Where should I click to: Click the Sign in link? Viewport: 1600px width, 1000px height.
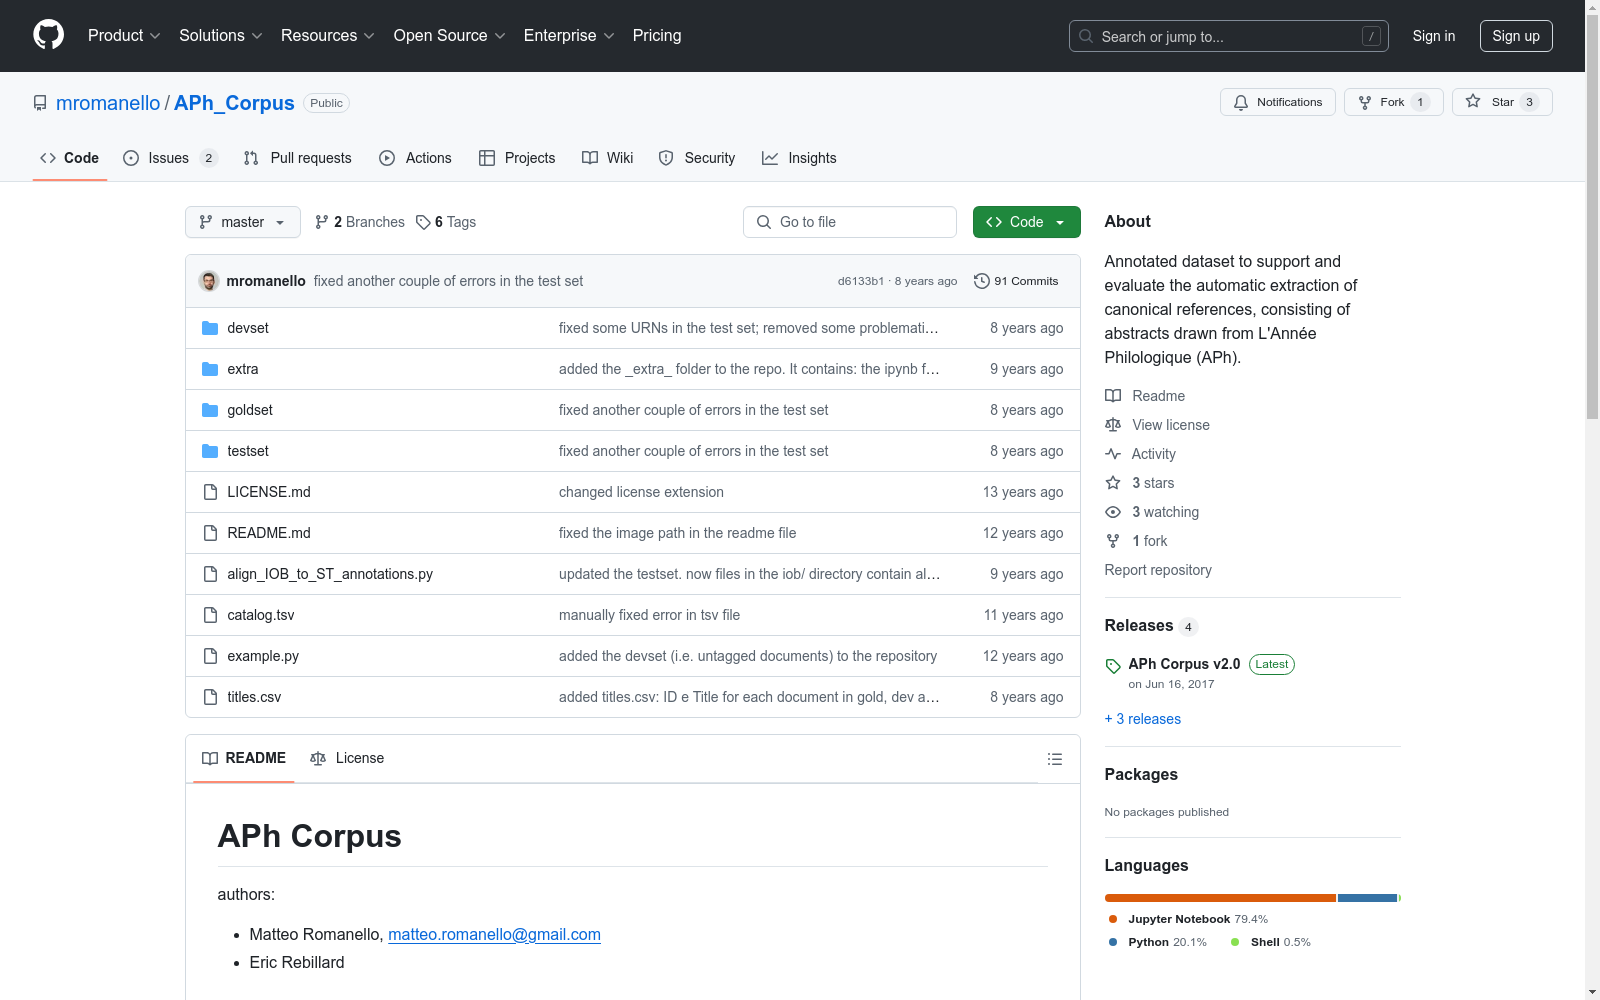[x=1434, y=36]
